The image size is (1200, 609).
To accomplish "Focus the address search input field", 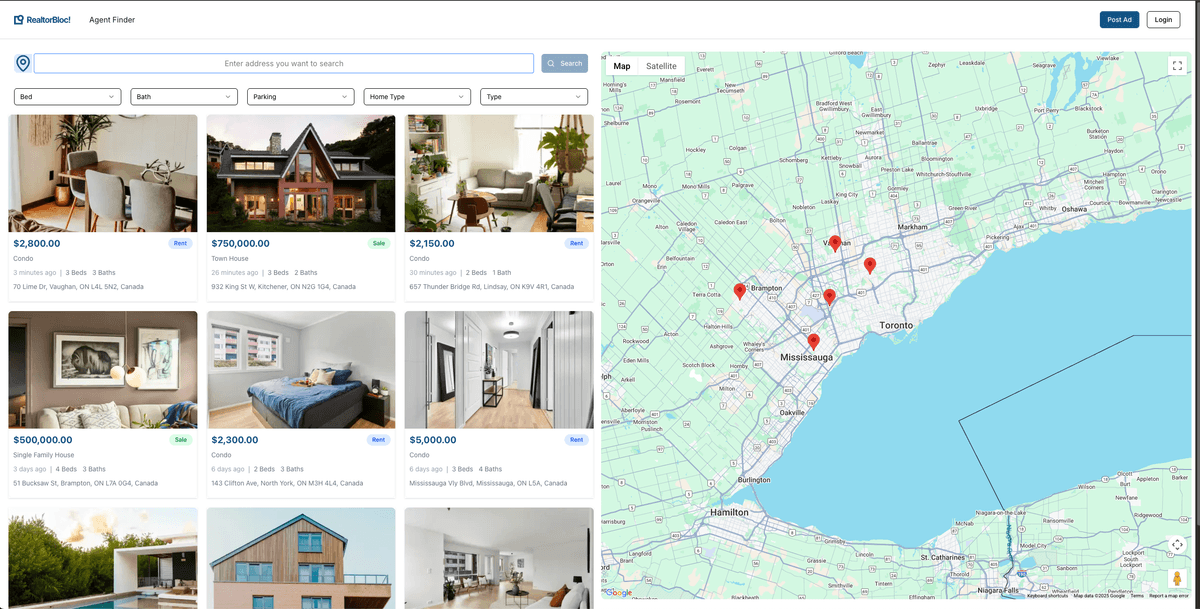I will coord(284,63).
